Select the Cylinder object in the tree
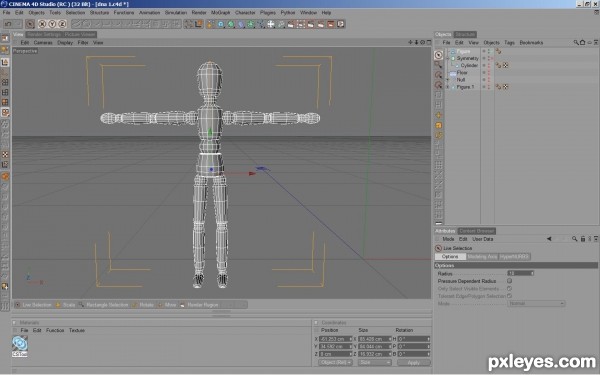600x375 pixels. pos(469,65)
